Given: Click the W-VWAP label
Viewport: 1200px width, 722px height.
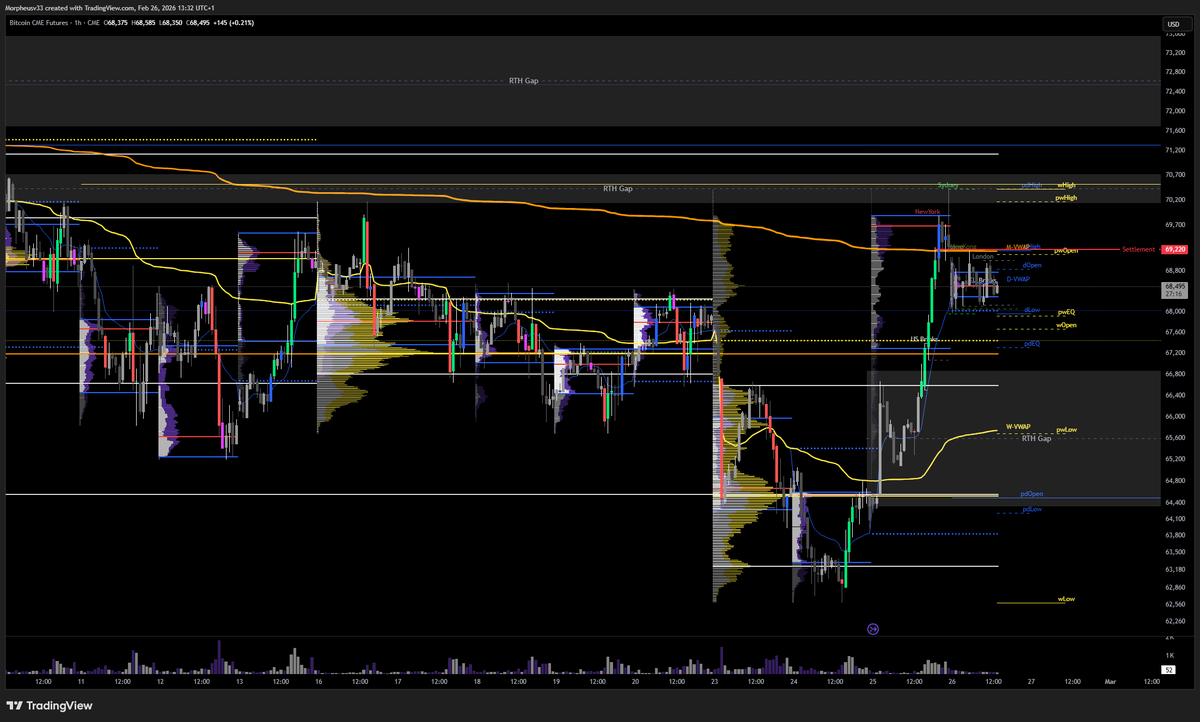Looking at the screenshot, I should point(1018,427).
